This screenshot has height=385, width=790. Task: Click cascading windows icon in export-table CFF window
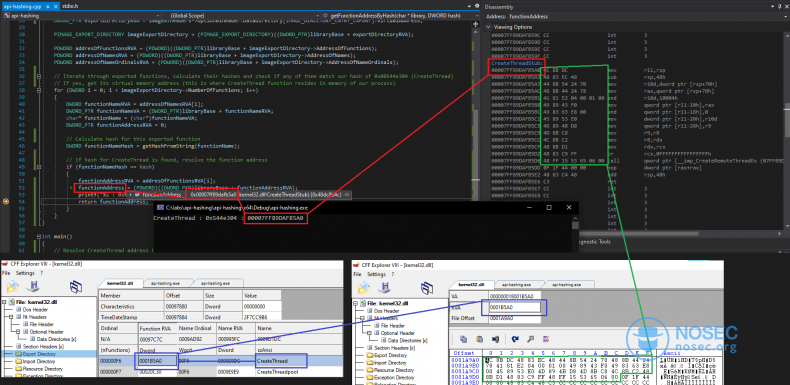(76, 287)
